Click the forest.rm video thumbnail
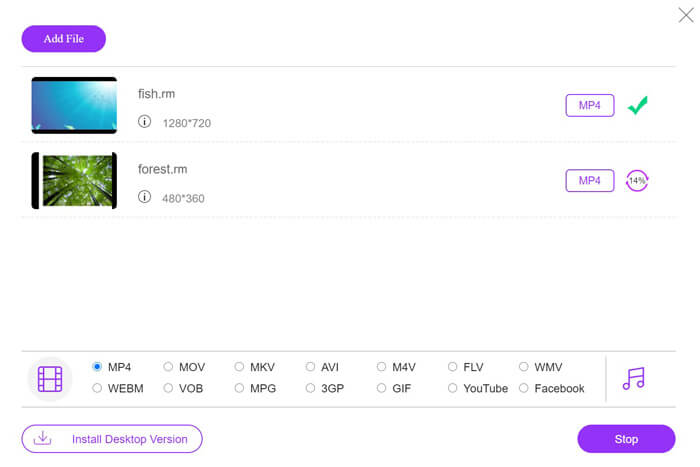This screenshot has height=467, width=700. (74, 180)
